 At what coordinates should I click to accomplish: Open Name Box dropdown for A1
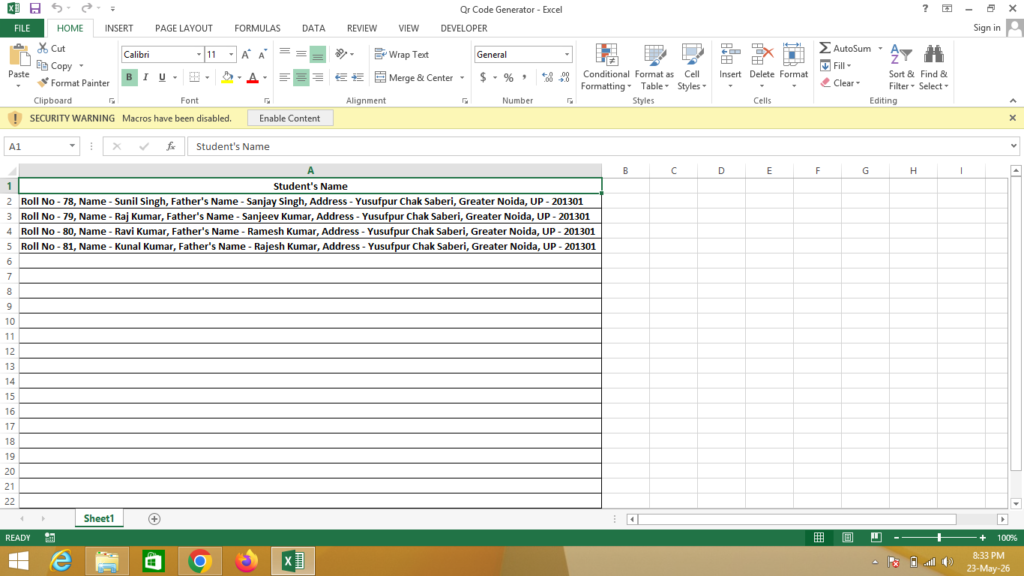[72, 146]
